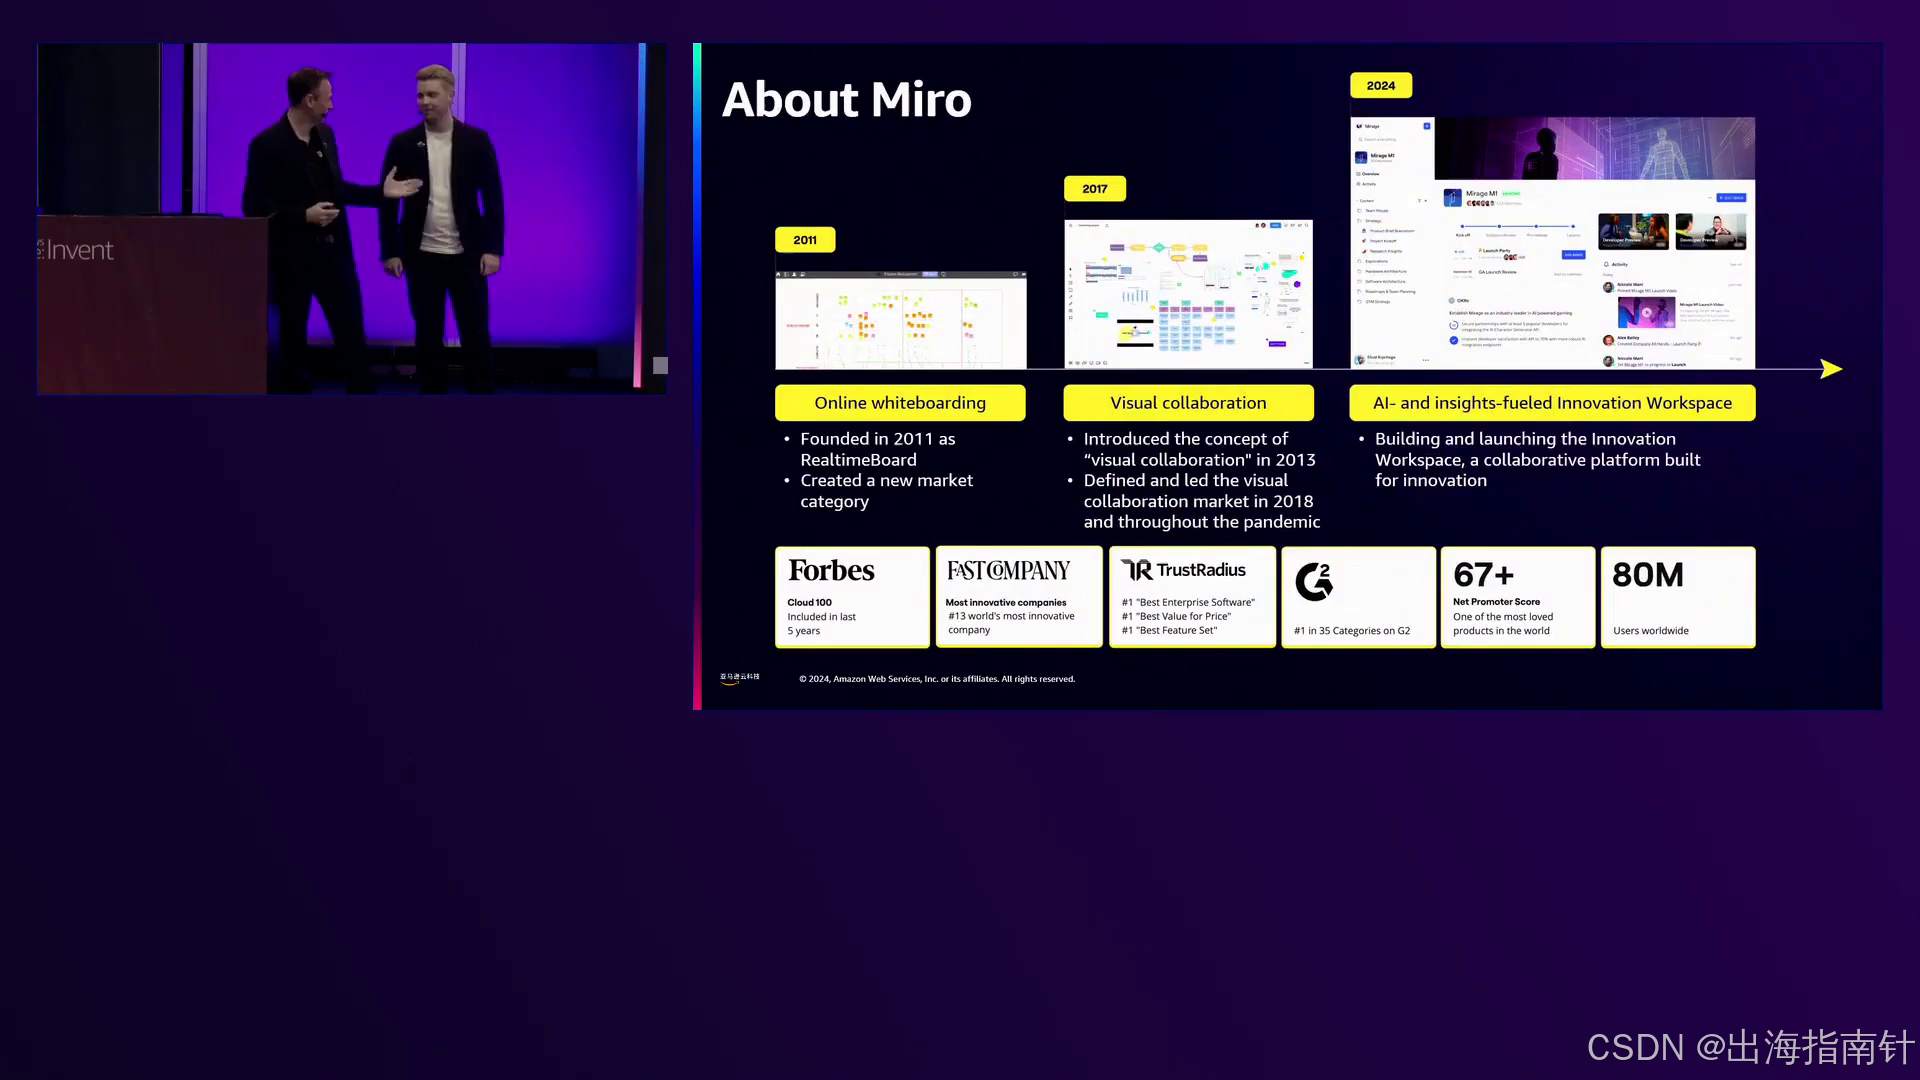This screenshot has width=1920, height=1080.
Task: Click the Amazon logo beside copyright text
Action: click(739, 678)
